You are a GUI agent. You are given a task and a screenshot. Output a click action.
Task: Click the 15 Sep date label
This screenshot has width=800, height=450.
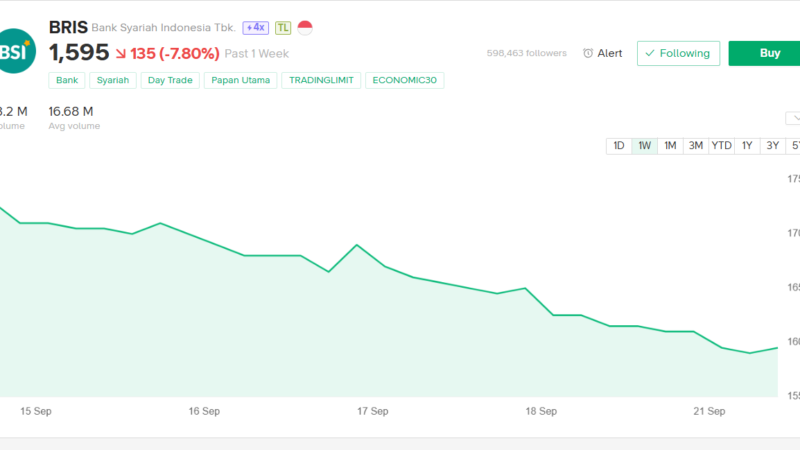36,411
